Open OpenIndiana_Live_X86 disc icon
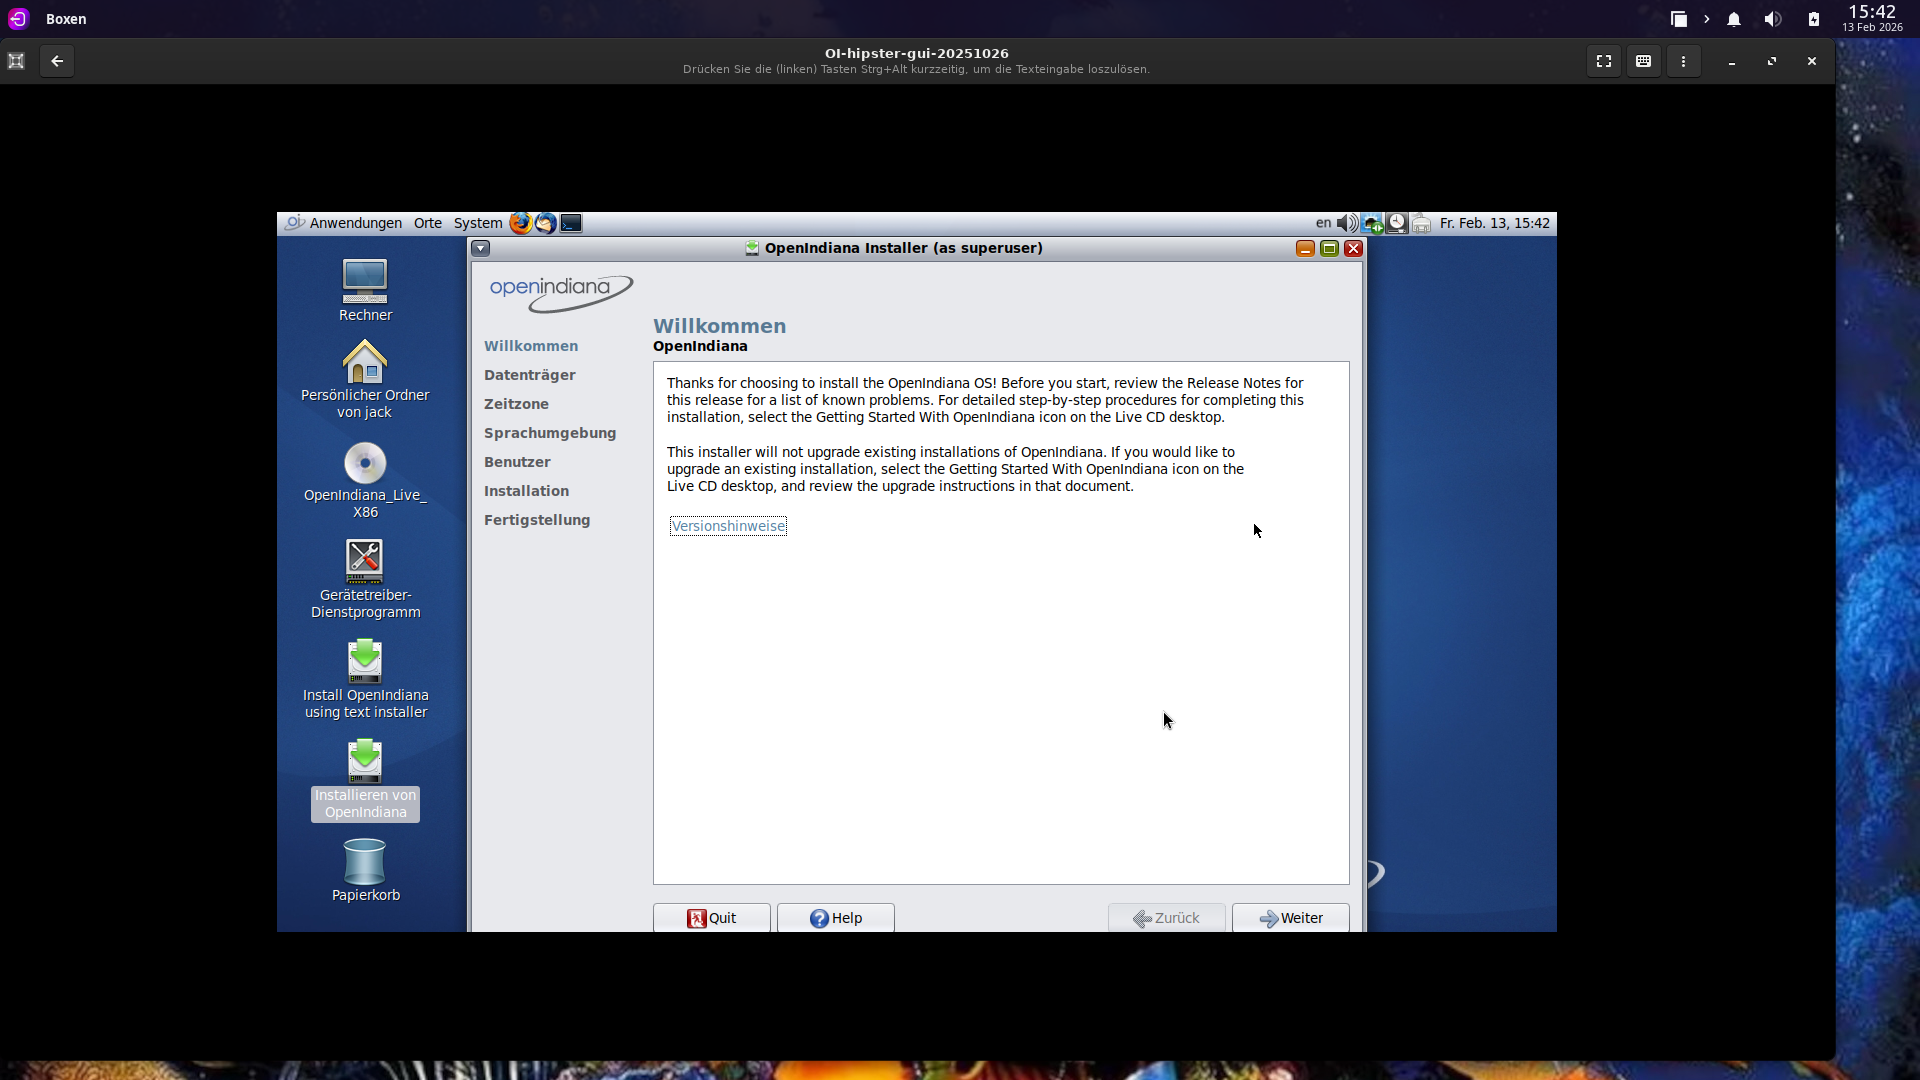The height and width of the screenshot is (1080, 1920). point(365,464)
